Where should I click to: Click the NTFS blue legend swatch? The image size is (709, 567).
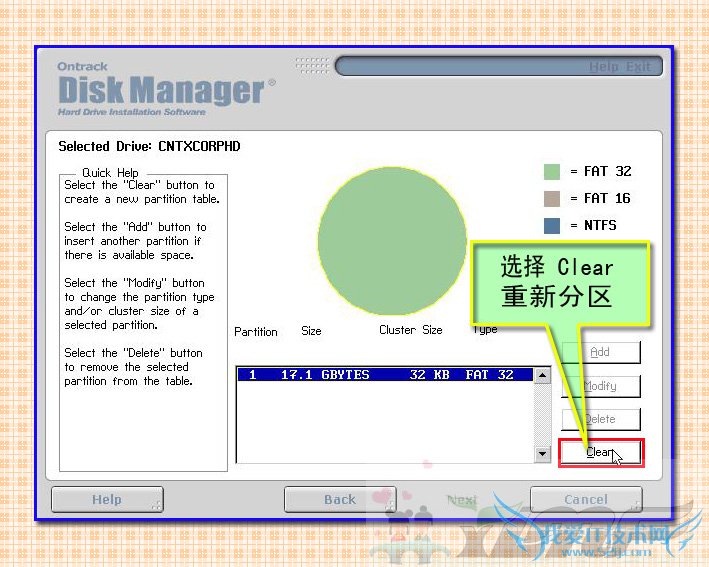click(552, 225)
